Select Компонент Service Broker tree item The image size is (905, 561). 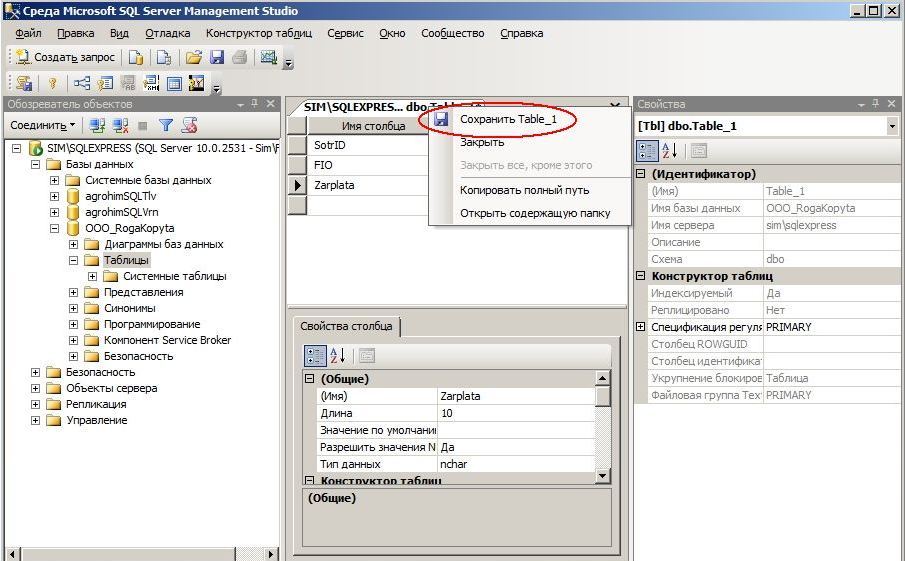(x=167, y=340)
